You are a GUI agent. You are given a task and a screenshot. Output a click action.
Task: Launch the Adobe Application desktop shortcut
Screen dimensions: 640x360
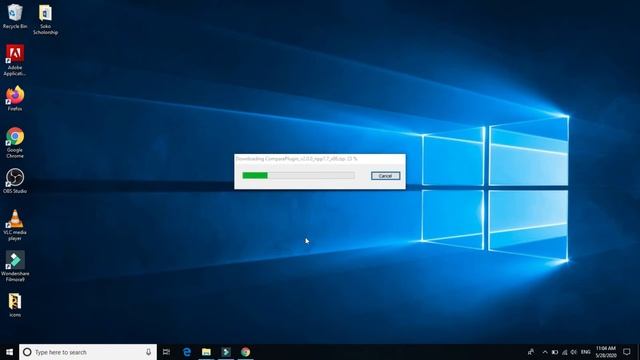(x=15, y=60)
